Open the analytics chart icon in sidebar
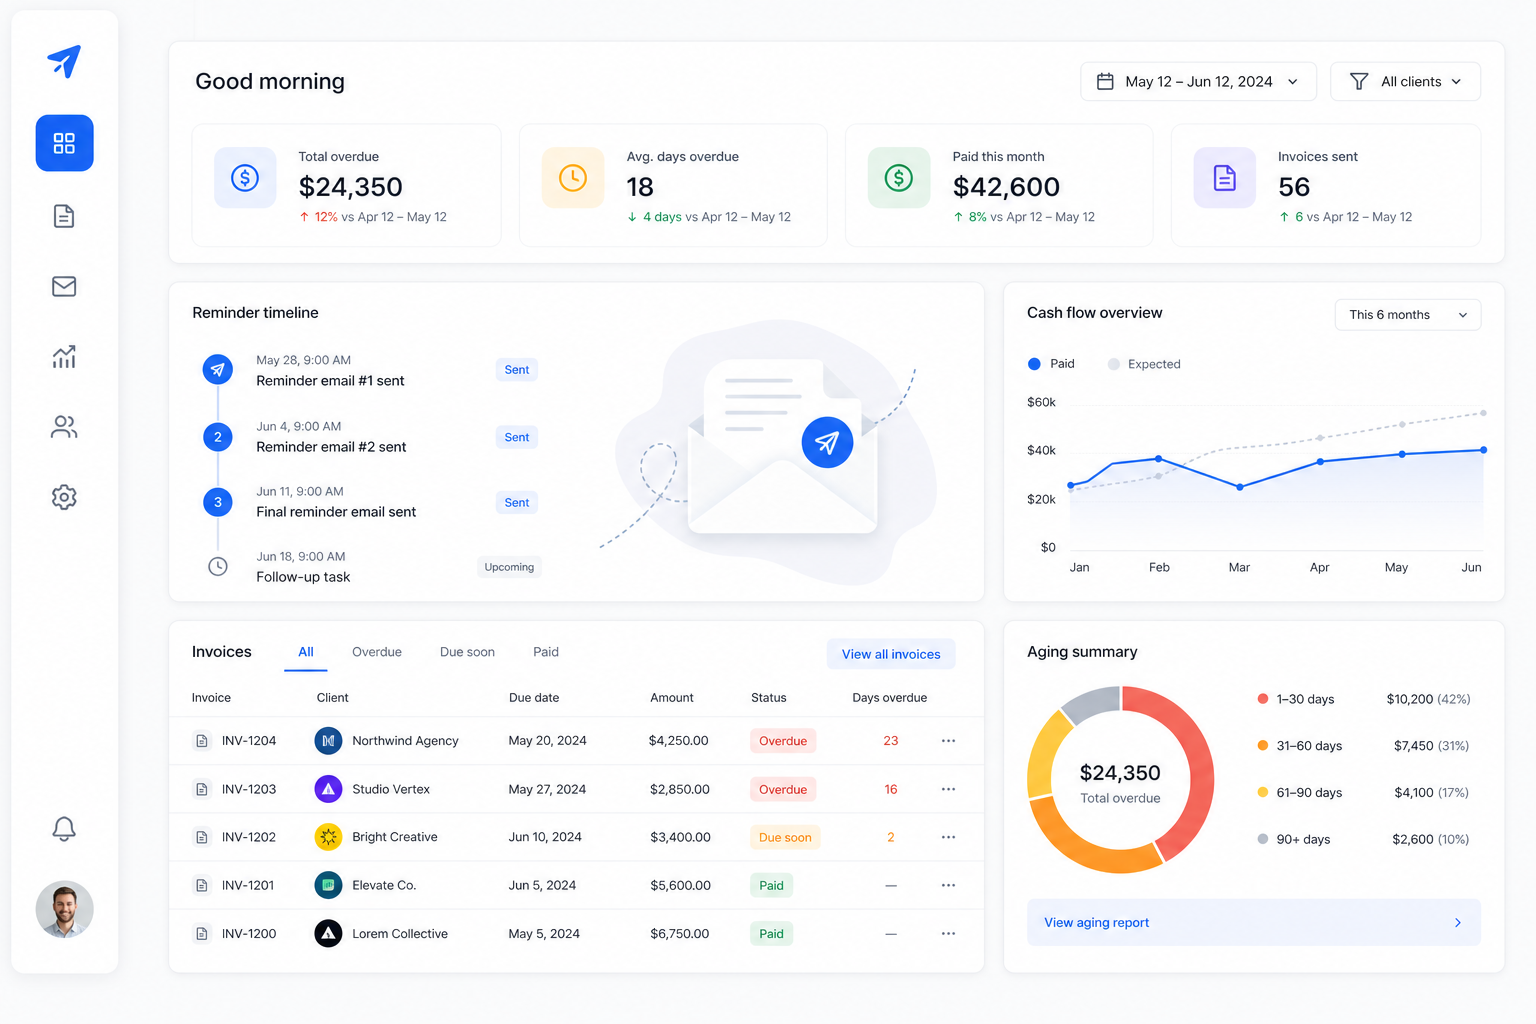1536x1024 pixels. 64,356
